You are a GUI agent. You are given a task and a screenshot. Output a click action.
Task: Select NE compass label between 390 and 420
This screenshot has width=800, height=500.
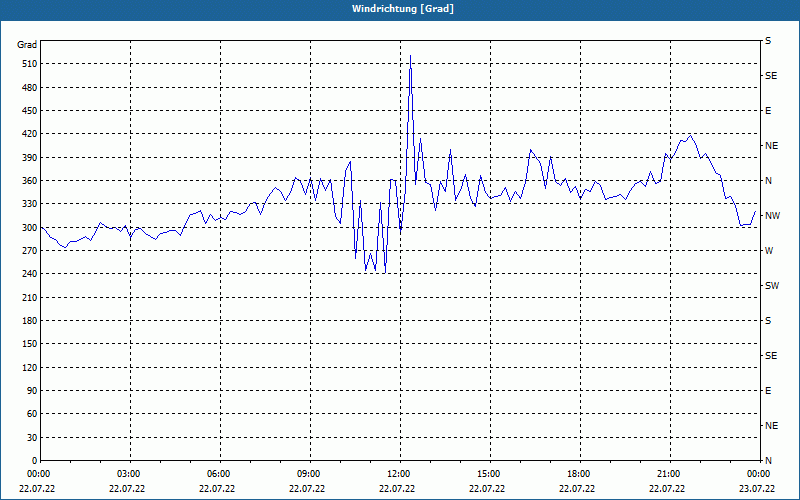point(771,146)
